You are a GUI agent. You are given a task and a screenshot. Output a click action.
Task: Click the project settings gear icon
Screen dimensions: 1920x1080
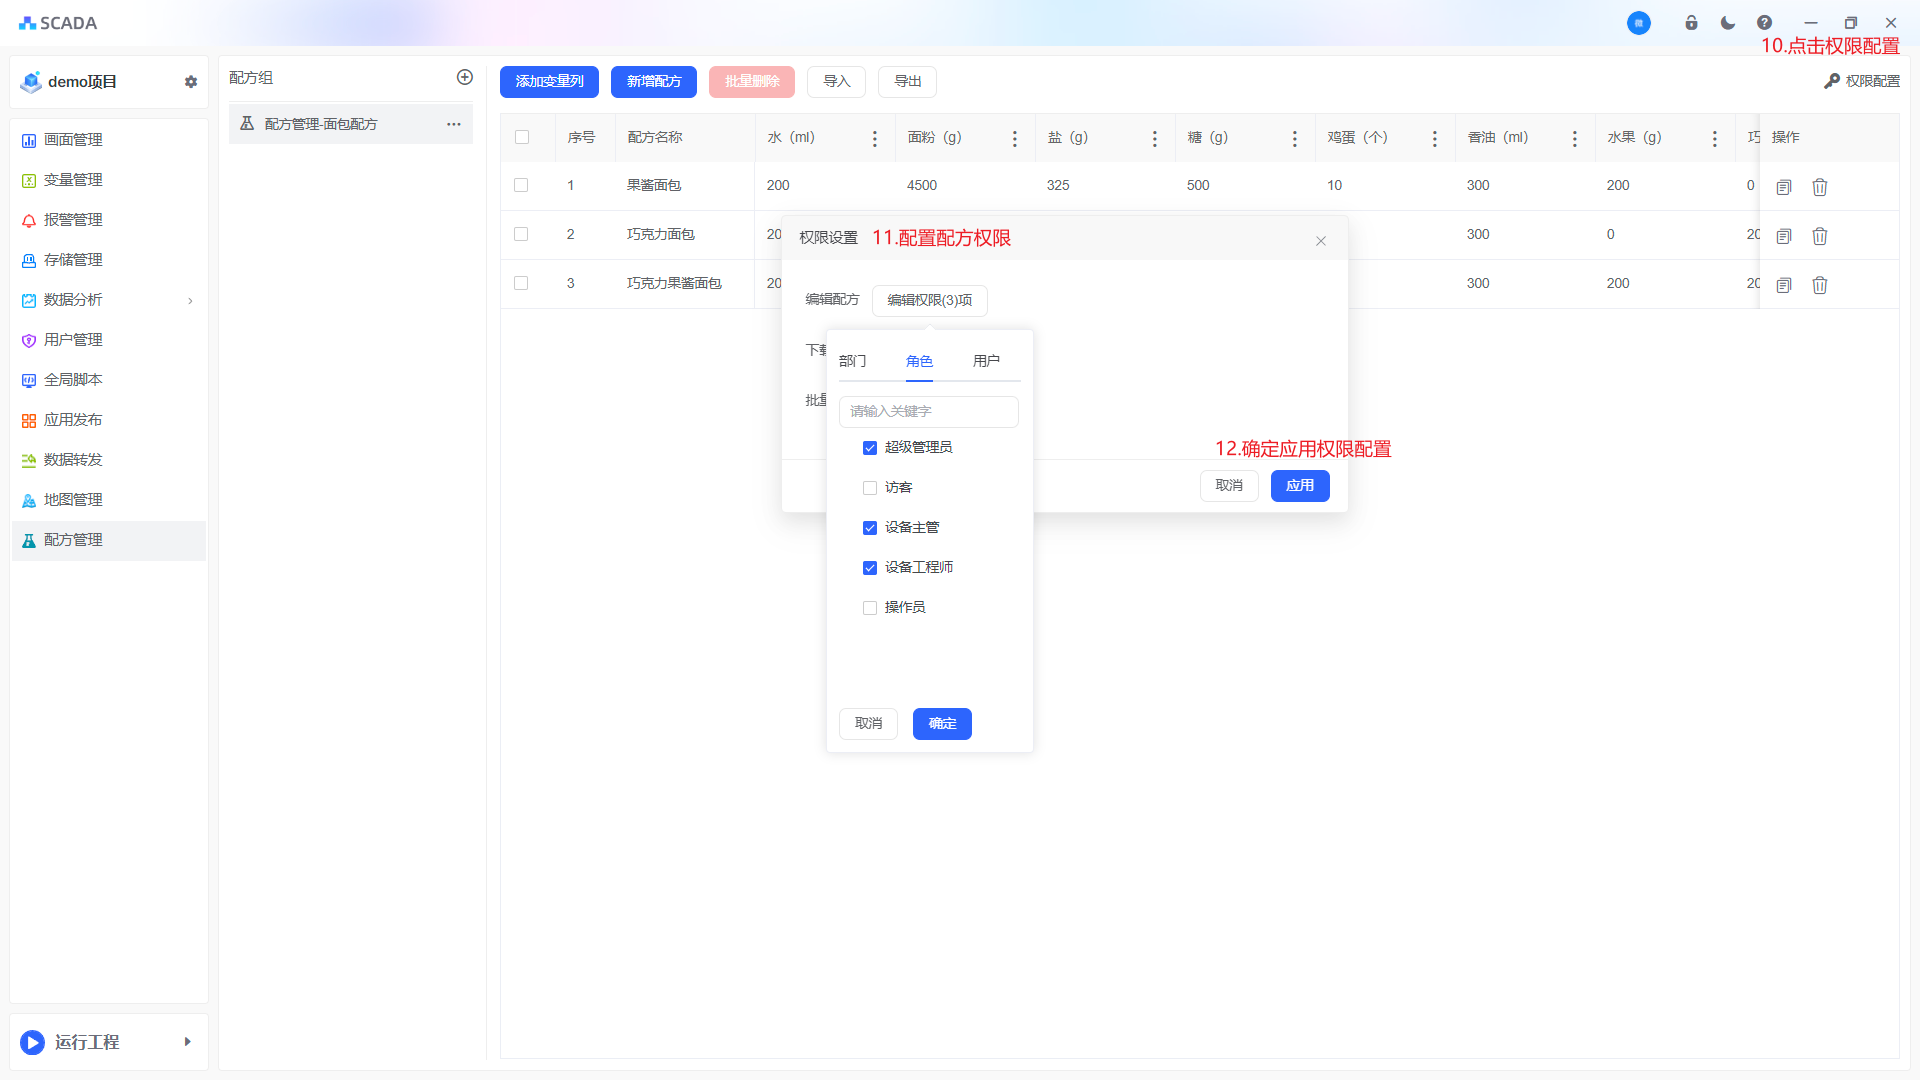click(191, 82)
